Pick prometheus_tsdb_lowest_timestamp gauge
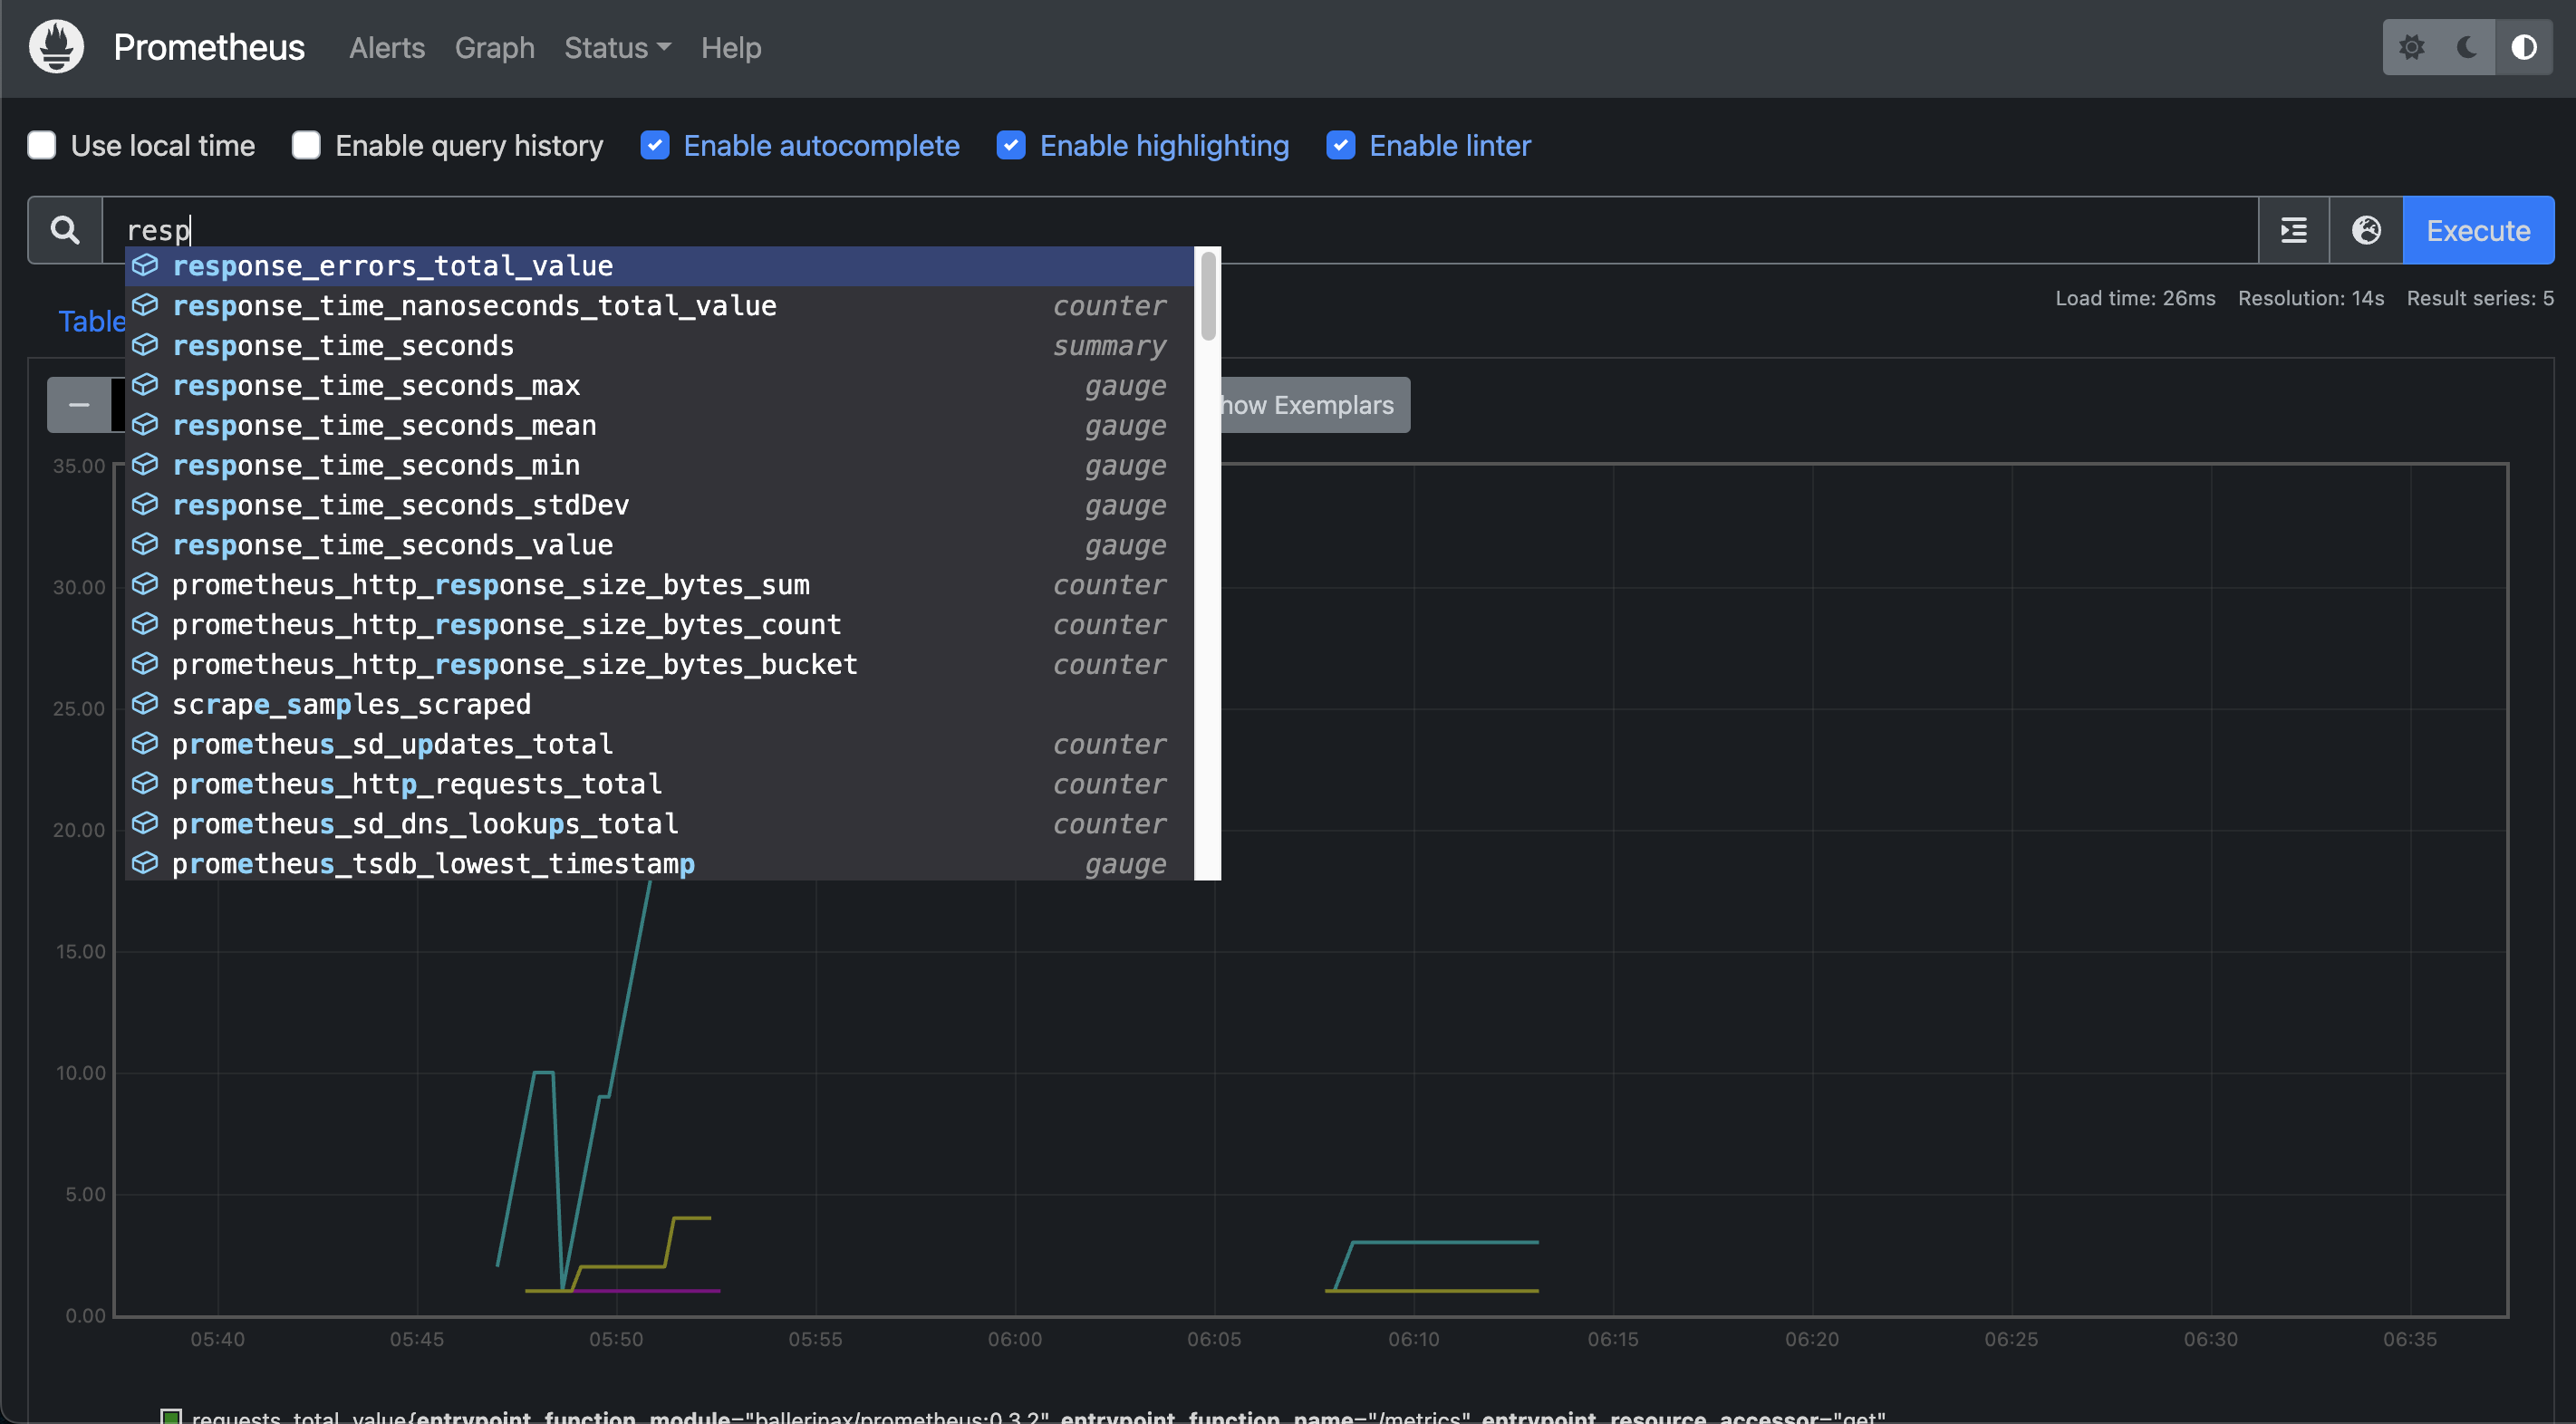This screenshot has height=1424, width=2576. point(659,863)
